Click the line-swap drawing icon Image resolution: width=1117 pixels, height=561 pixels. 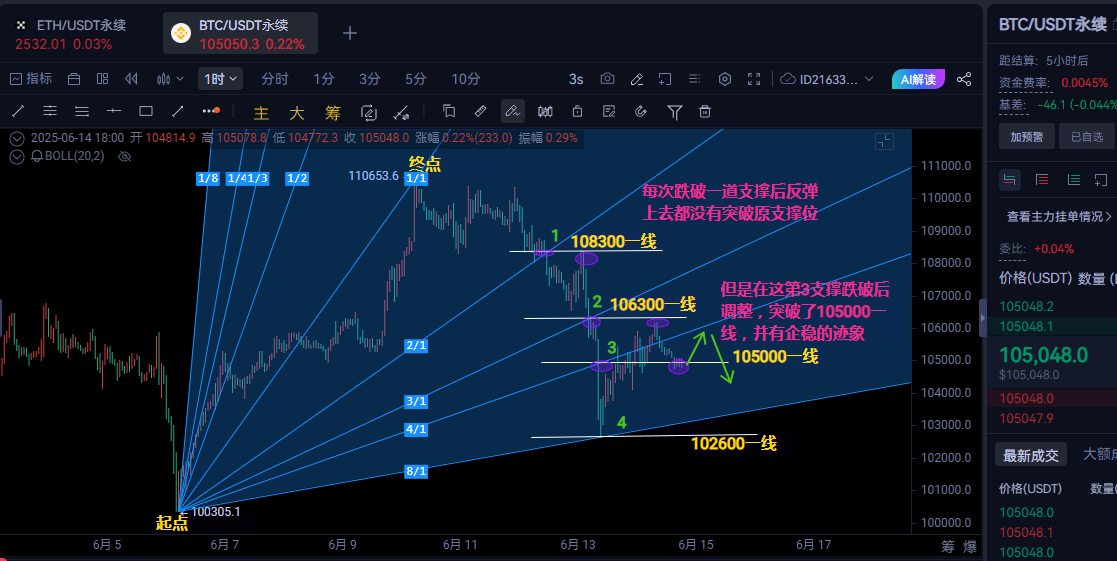[402, 112]
